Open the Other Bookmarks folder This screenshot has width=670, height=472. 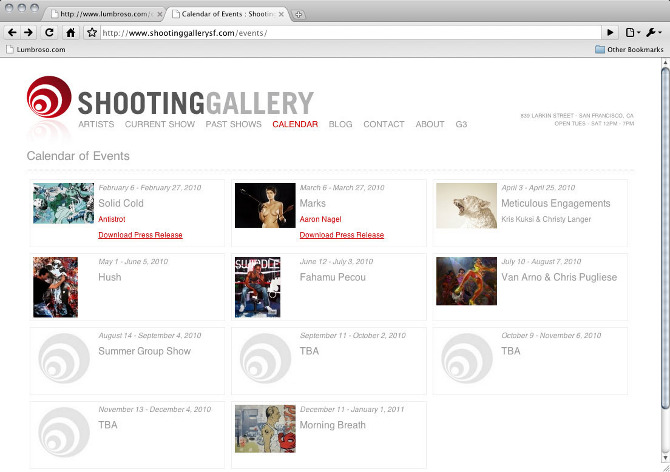(x=629, y=50)
